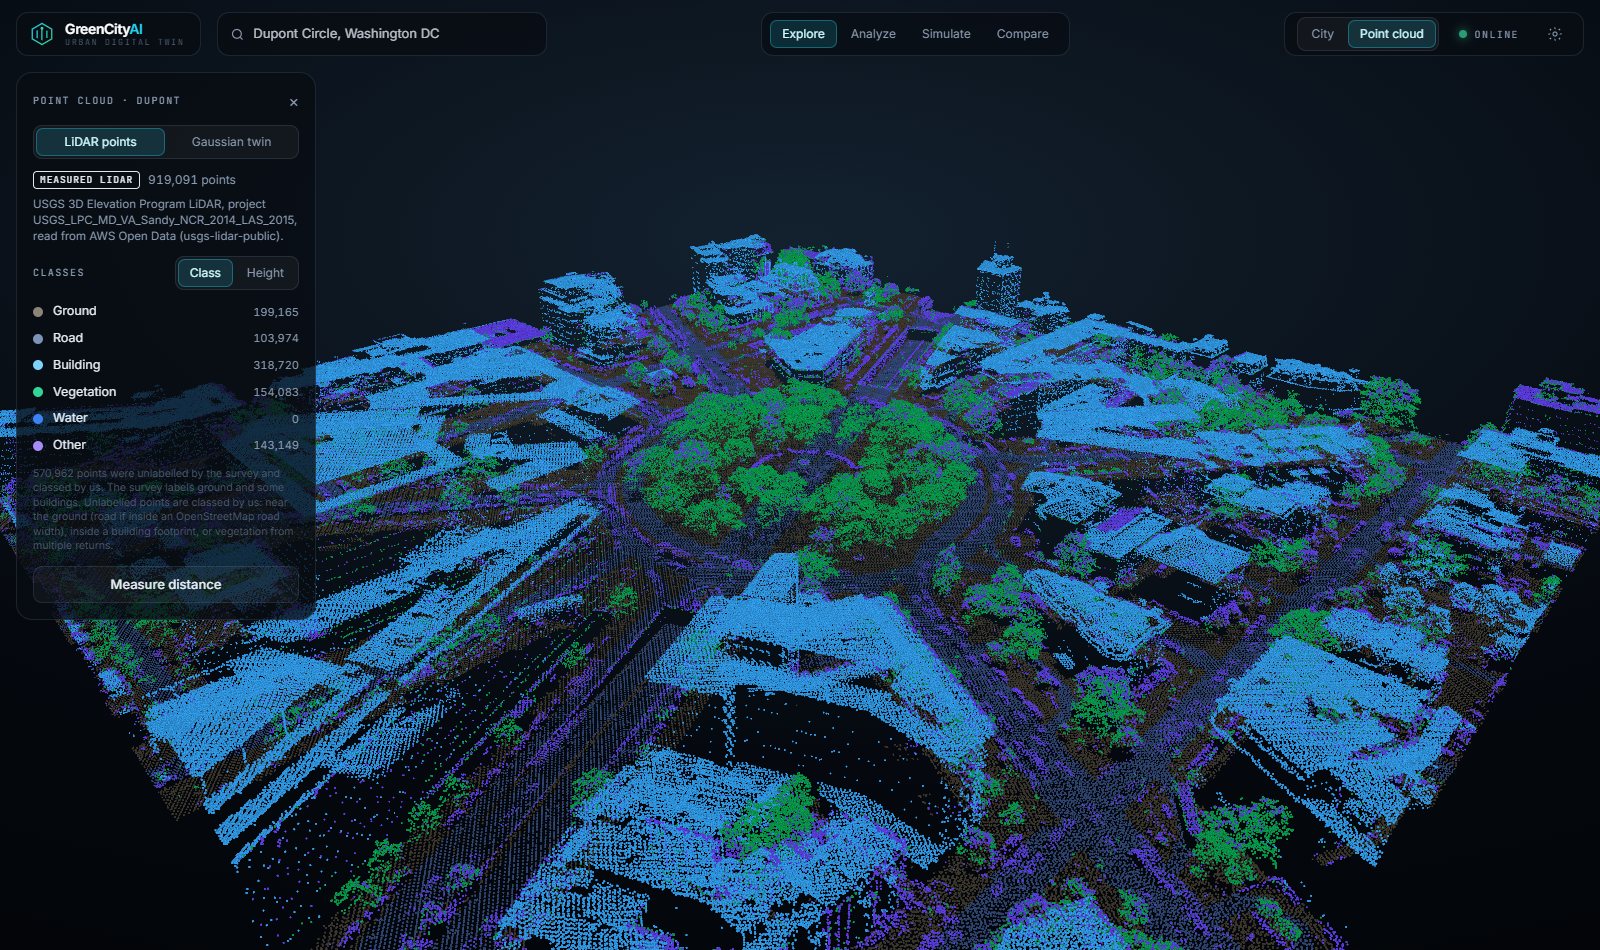The width and height of the screenshot is (1600, 950).
Task: Select the Vegetation class label
Action: (x=85, y=392)
